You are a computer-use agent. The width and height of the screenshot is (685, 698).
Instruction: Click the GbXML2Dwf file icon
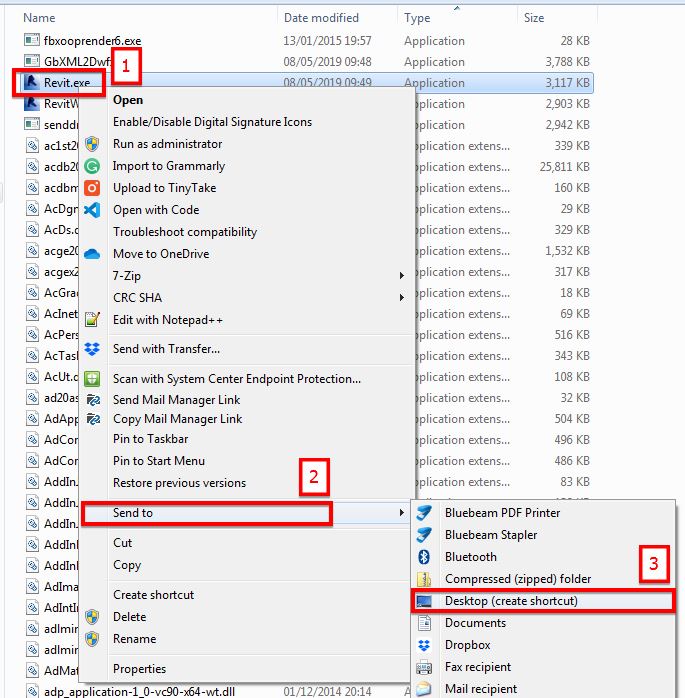pos(32,61)
